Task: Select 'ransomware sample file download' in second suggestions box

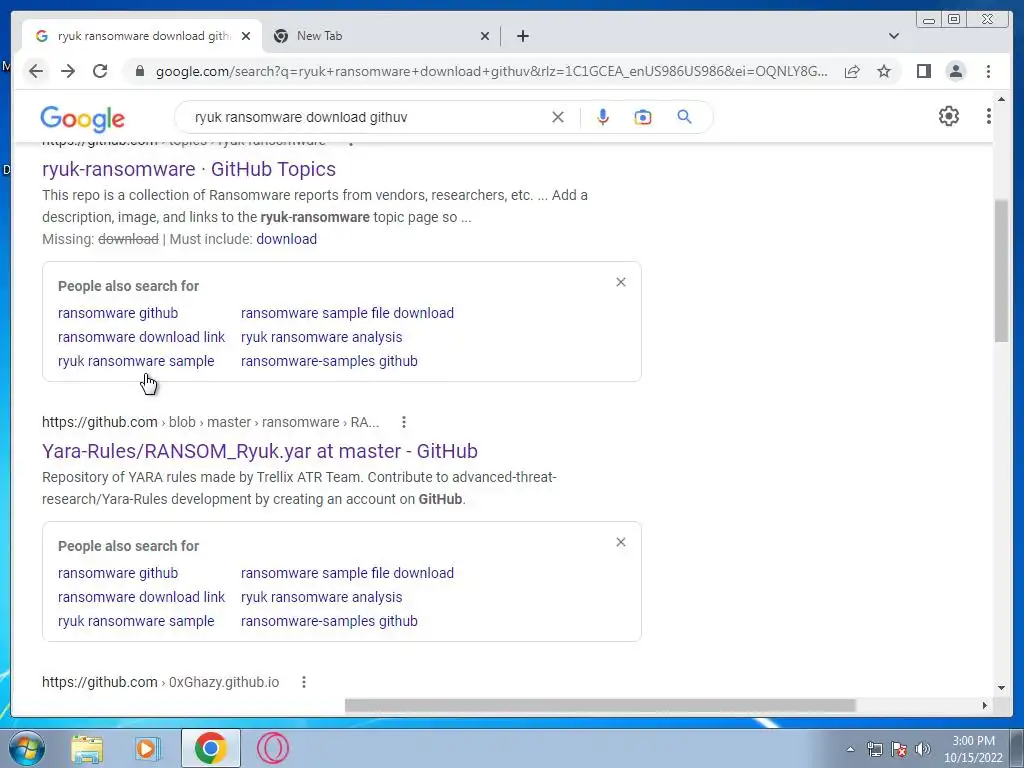Action: (347, 573)
